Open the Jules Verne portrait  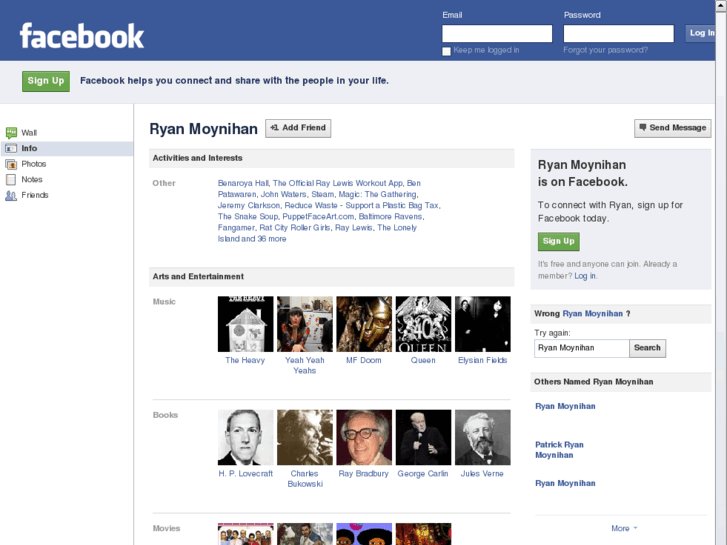pyautogui.click(x=483, y=437)
